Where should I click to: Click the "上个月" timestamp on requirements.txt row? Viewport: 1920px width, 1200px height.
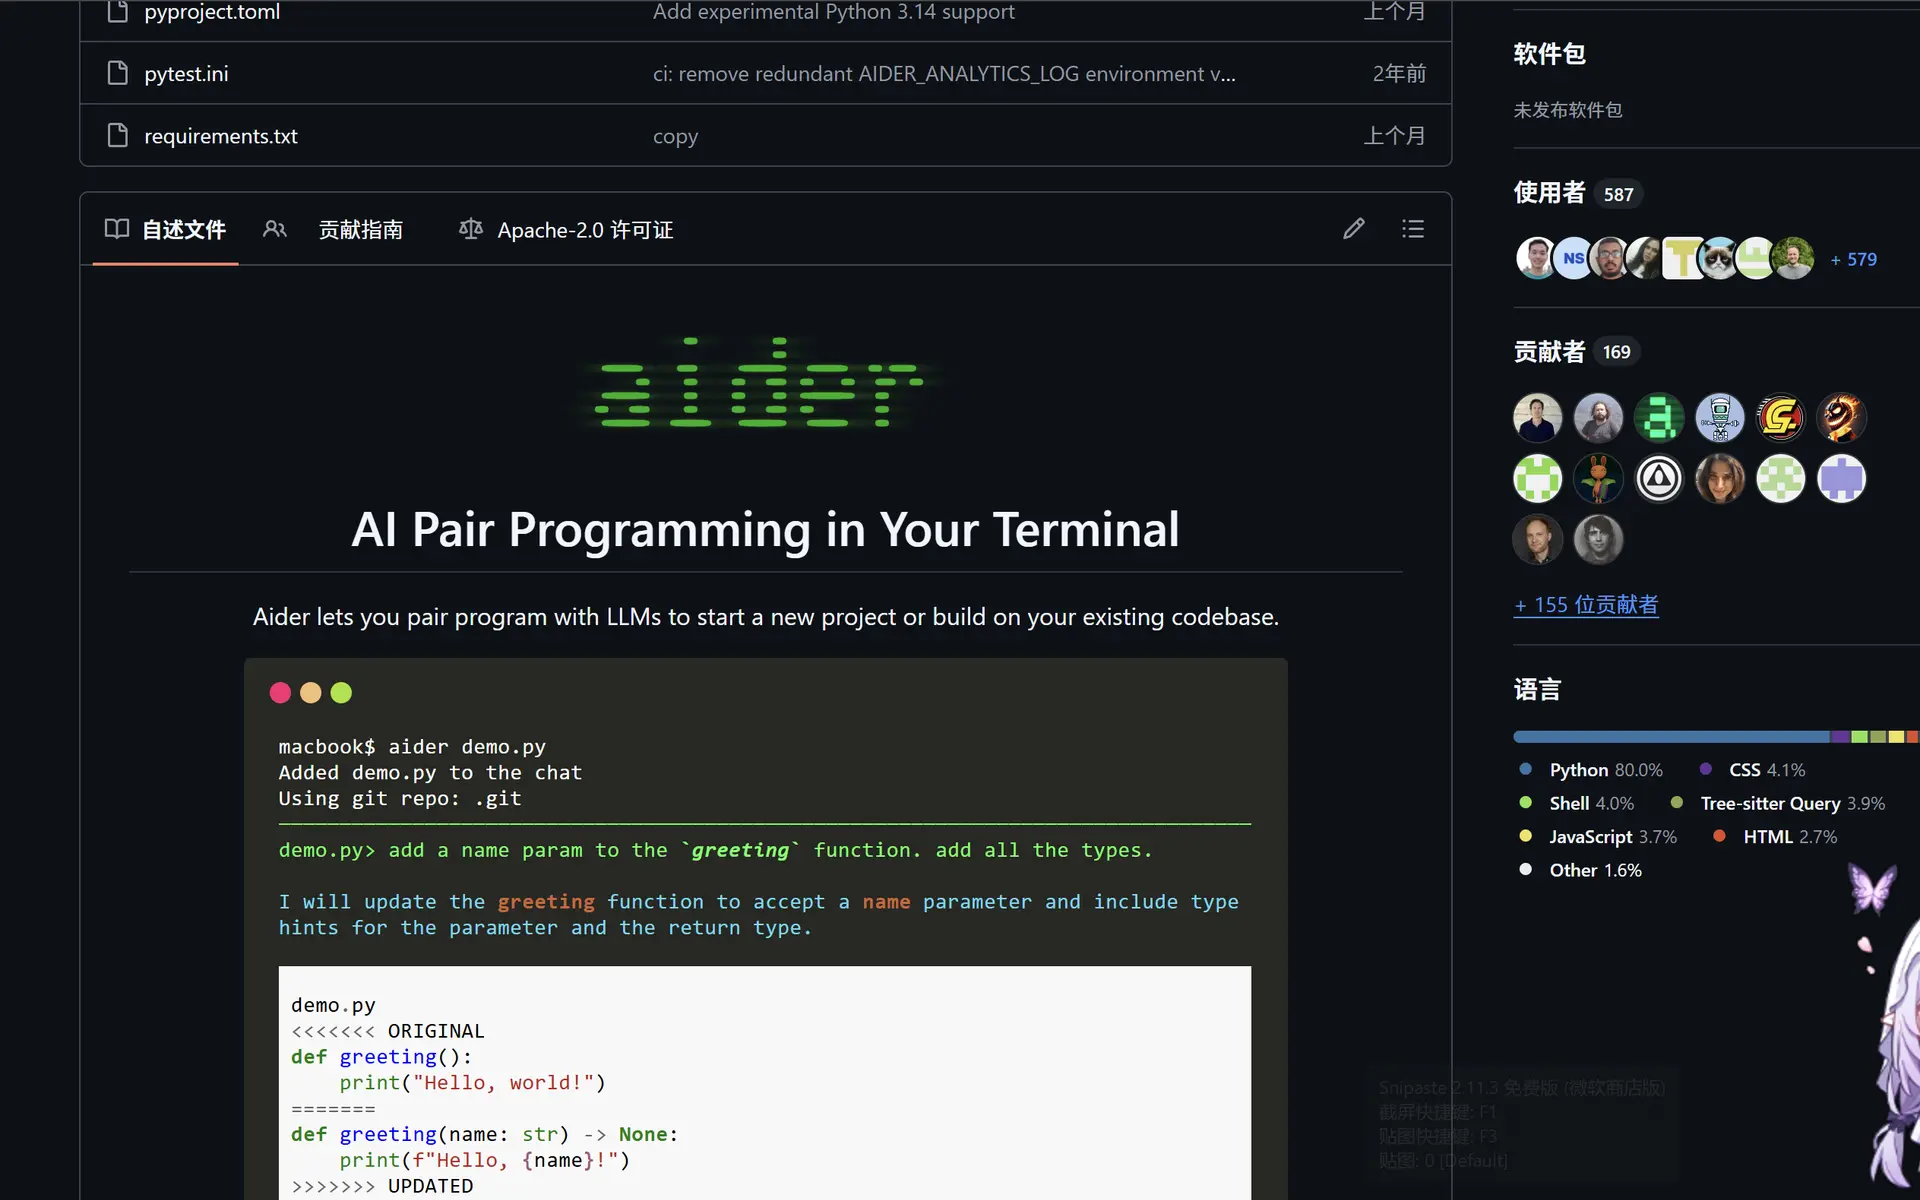click(x=1395, y=136)
